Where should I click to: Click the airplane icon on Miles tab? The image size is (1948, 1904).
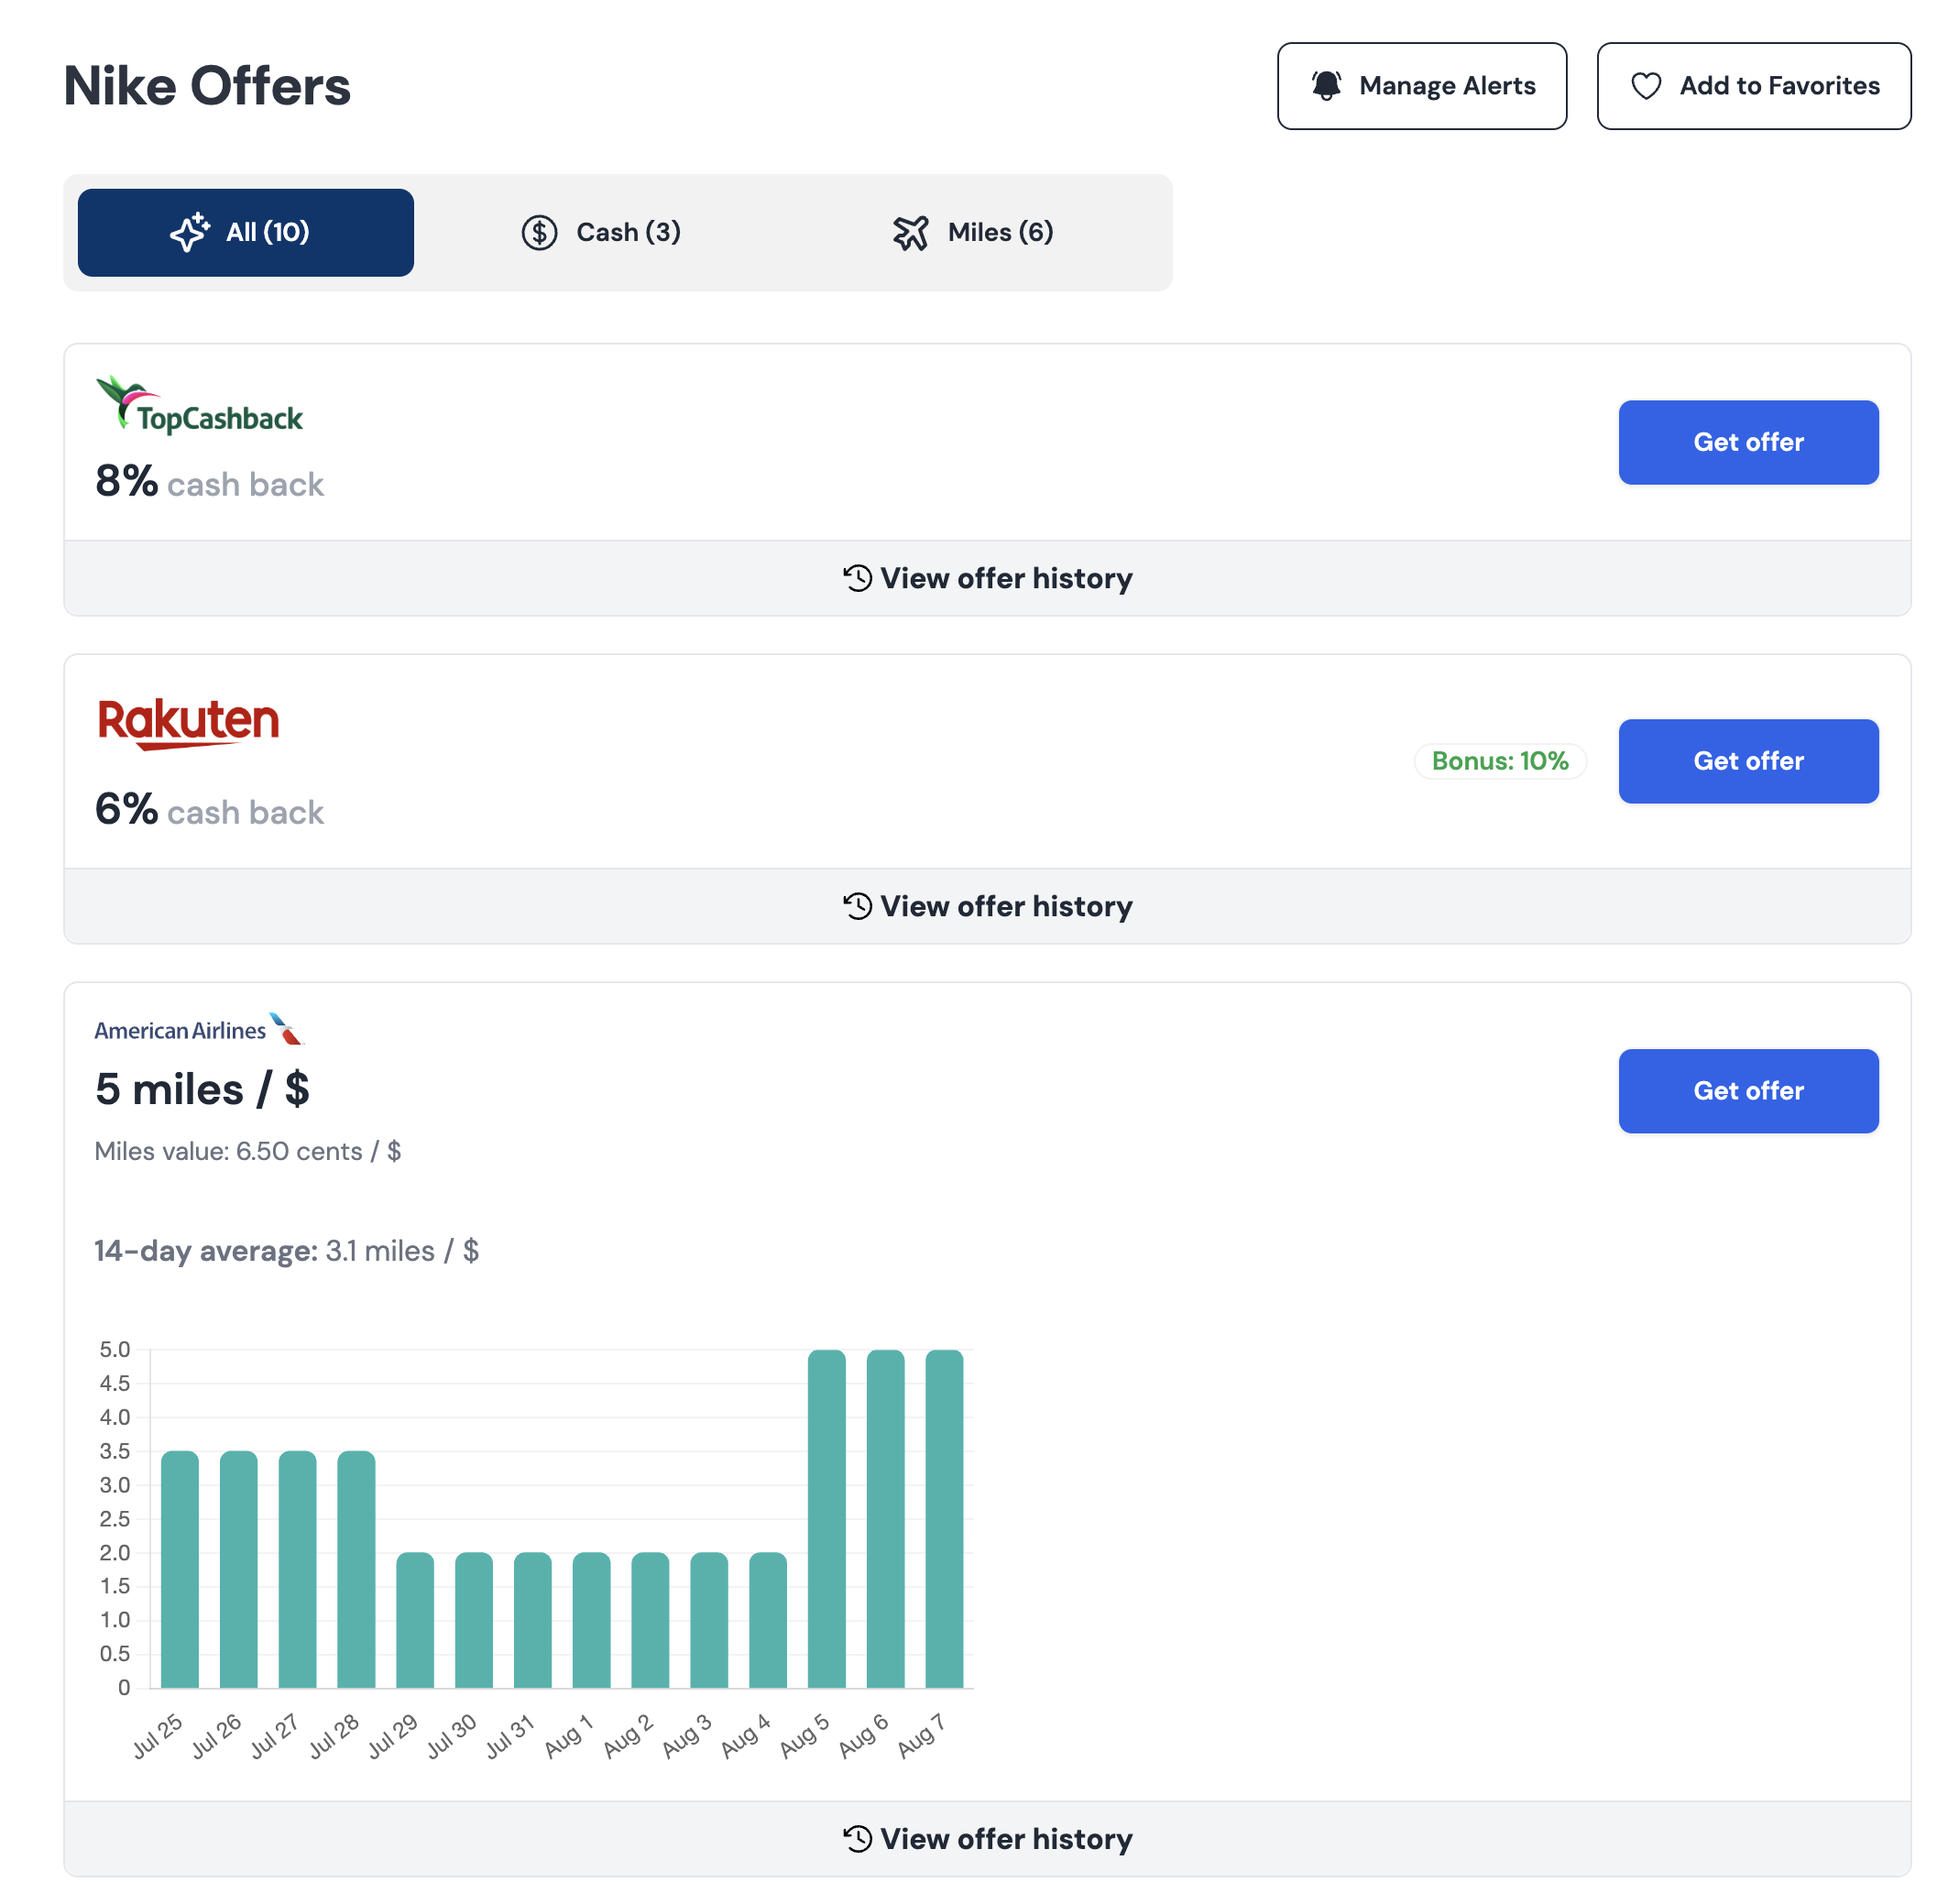[x=910, y=233]
